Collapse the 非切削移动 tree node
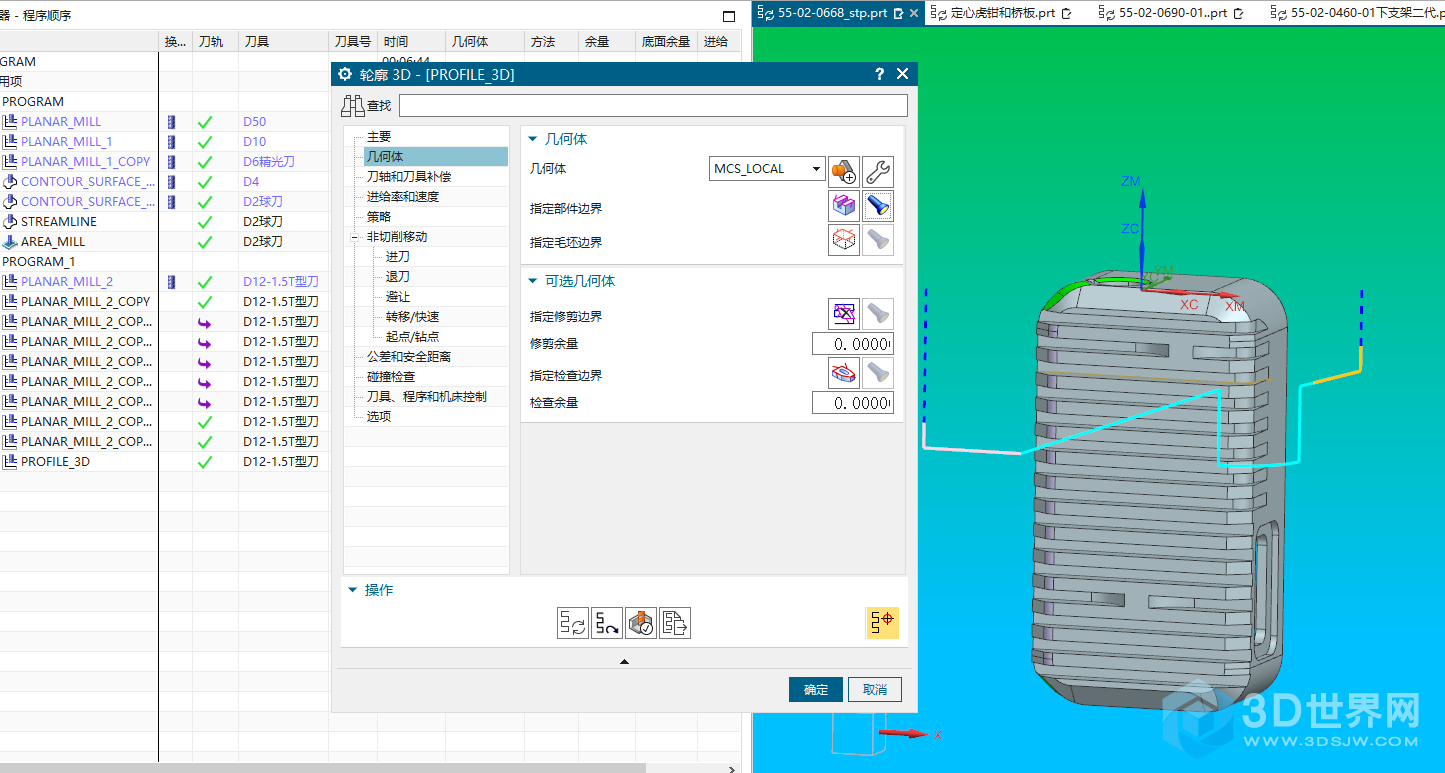This screenshot has width=1445, height=773. (x=353, y=237)
